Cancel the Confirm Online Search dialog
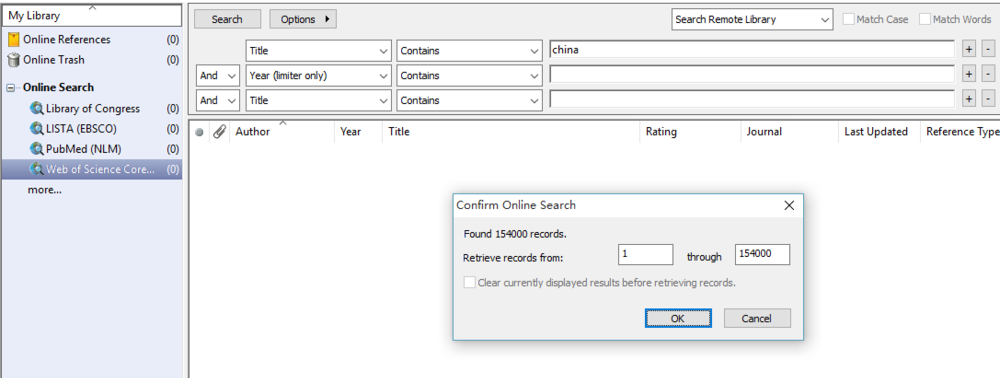 (757, 318)
